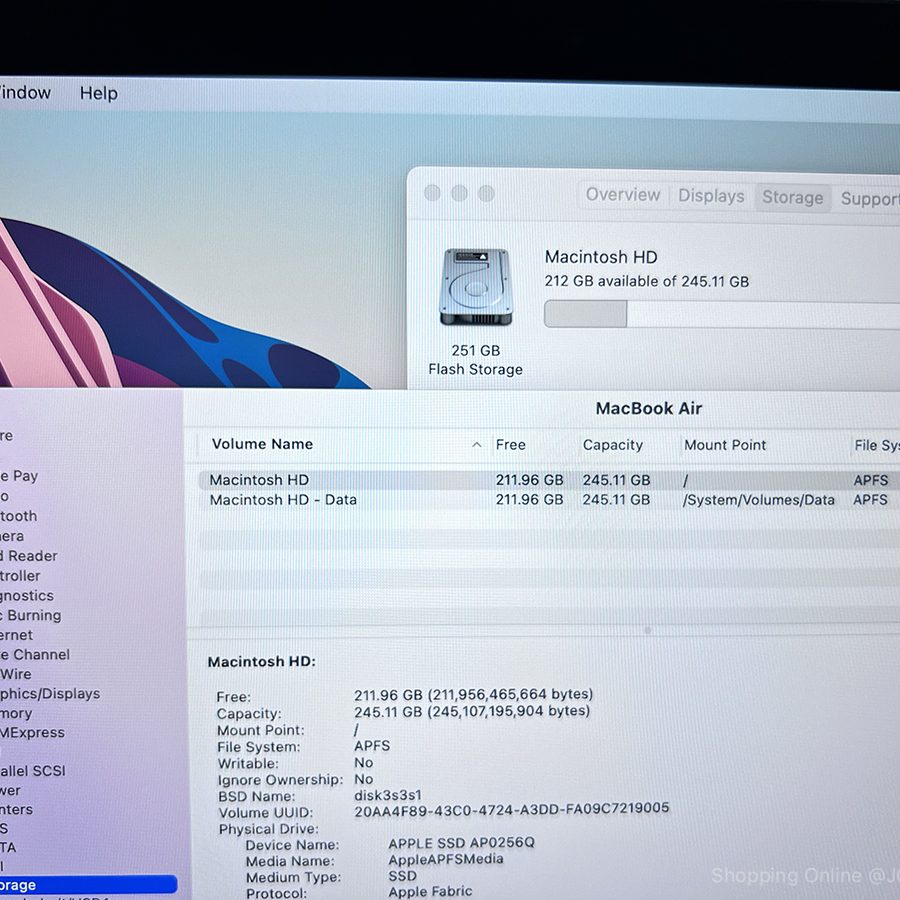Screen dimensions: 900x900
Task: Click the Volume UUID value 20AA4F89-43C0-4724-A3DD-FA09C7219005
Action: click(x=511, y=810)
